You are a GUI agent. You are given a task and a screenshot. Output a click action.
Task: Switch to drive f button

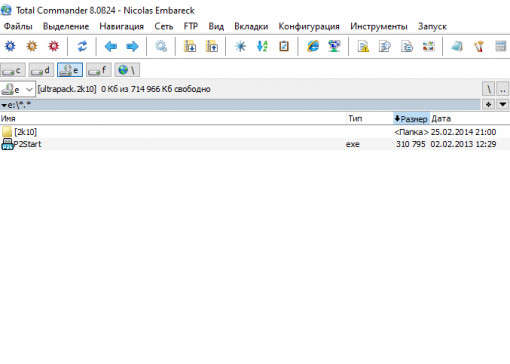coord(98,70)
